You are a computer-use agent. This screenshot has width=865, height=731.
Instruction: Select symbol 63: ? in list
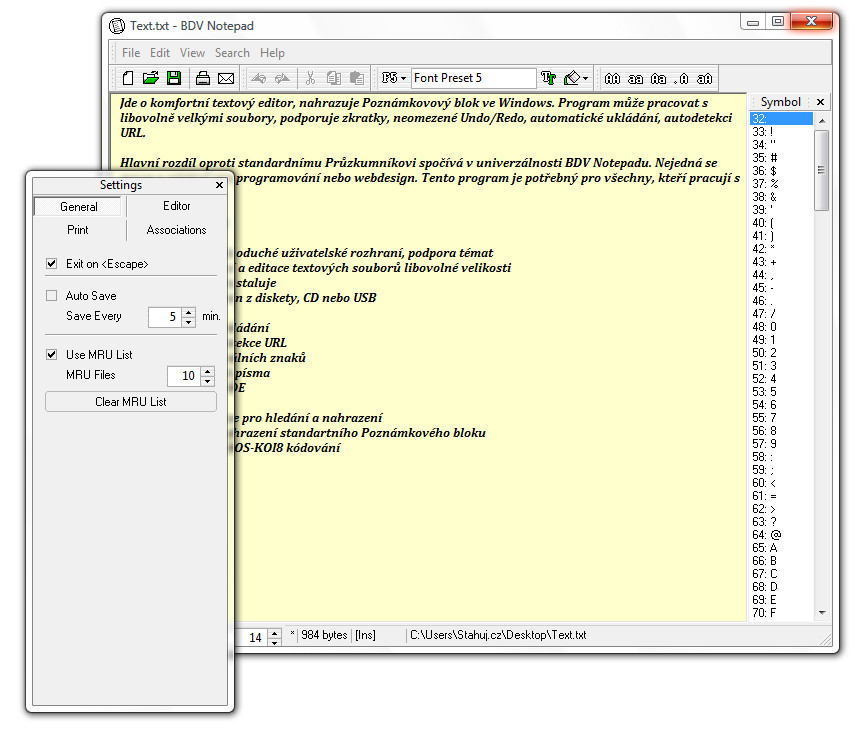[781, 522]
